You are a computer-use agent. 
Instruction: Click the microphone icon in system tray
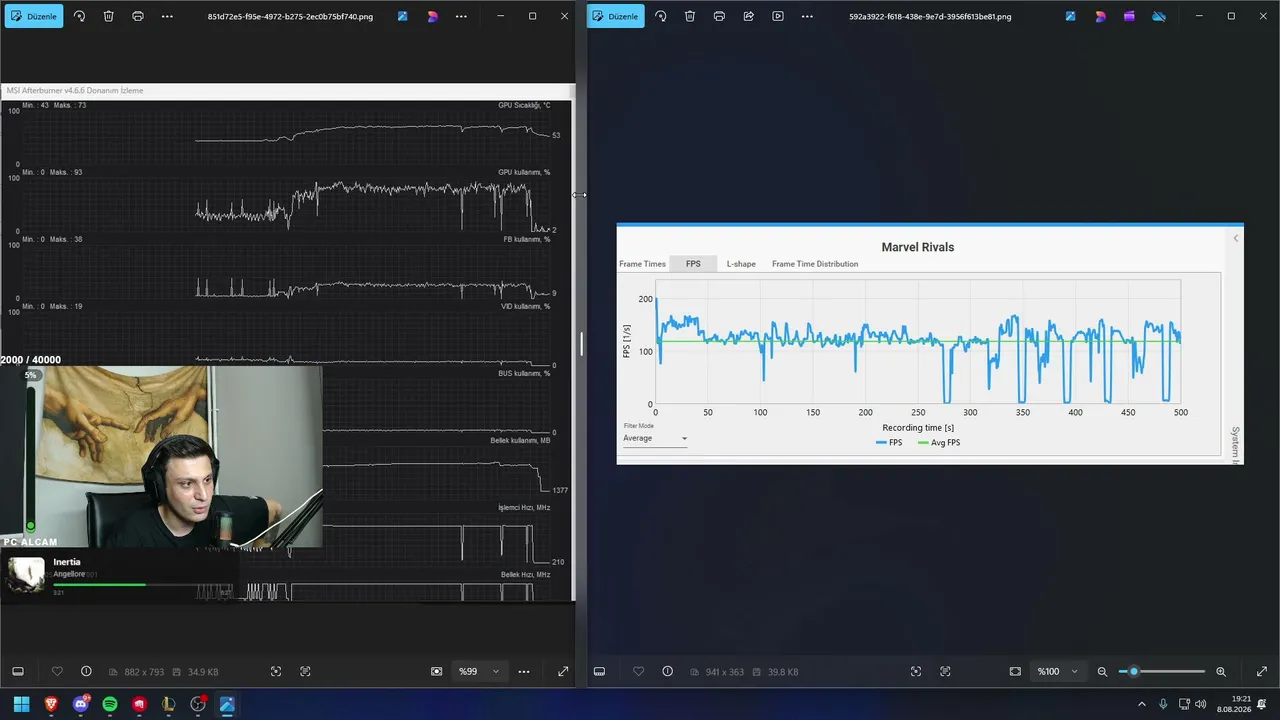tap(1163, 704)
